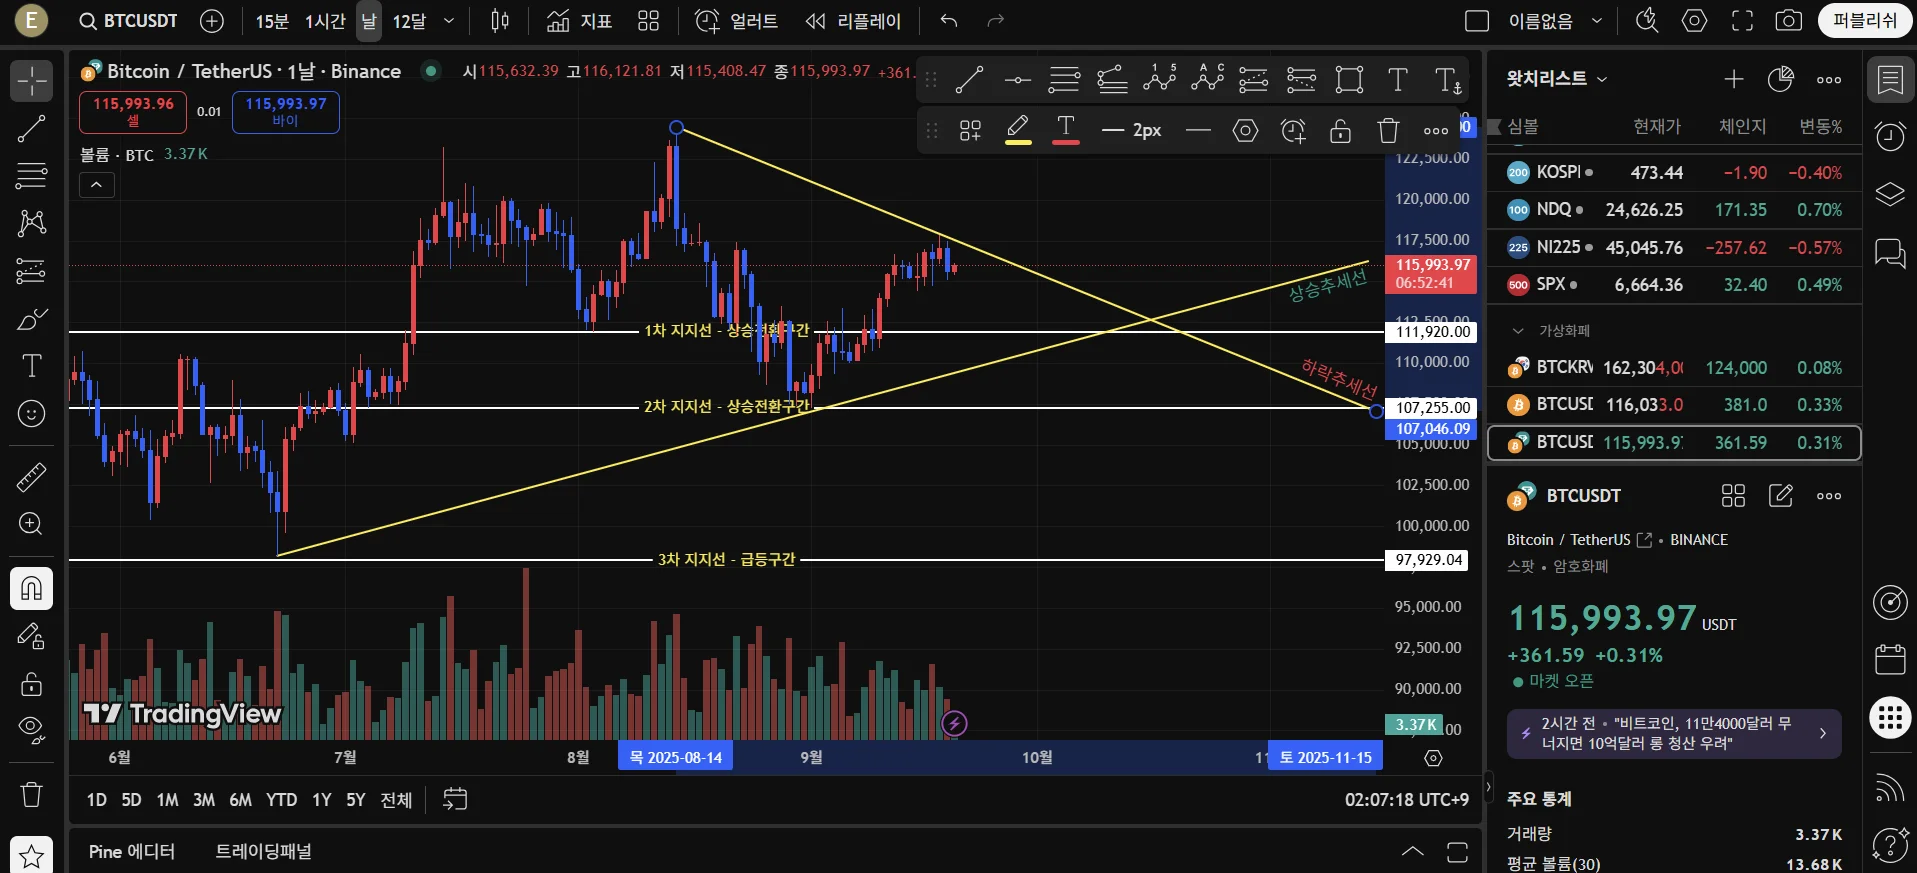Switch to the 15분 timeframe
This screenshot has width=1917, height=873.
[271, 21]
